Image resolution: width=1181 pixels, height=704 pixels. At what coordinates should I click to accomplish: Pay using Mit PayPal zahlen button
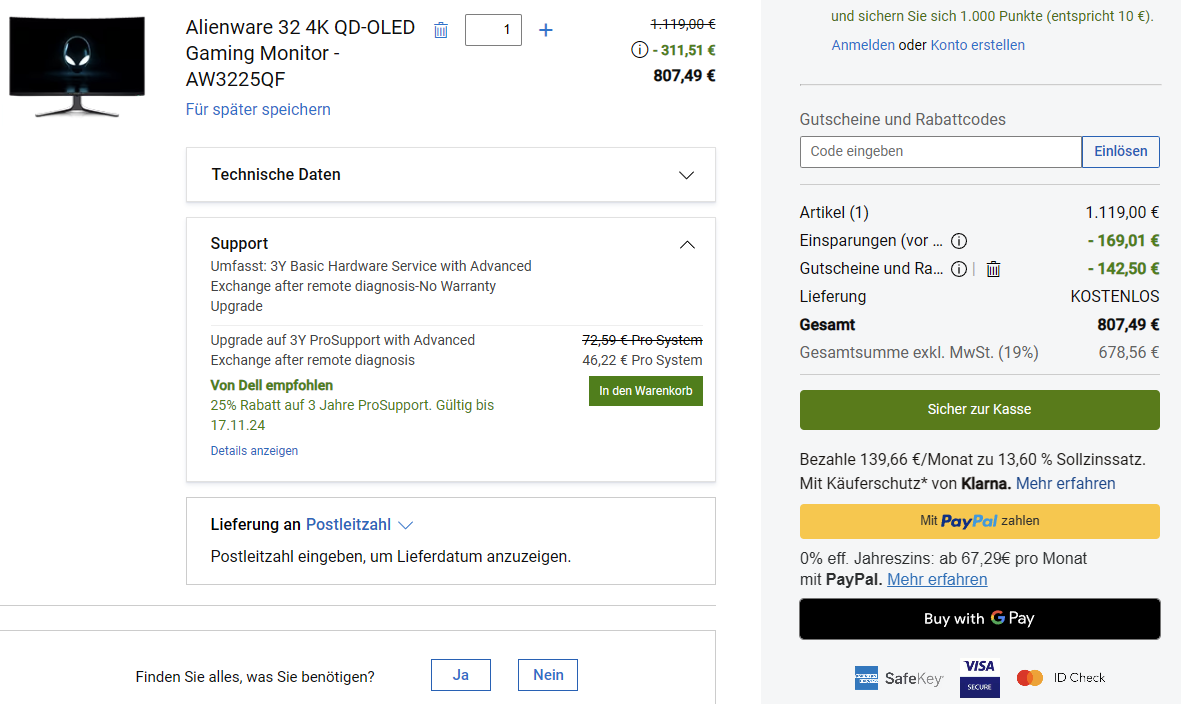[979, 521]
